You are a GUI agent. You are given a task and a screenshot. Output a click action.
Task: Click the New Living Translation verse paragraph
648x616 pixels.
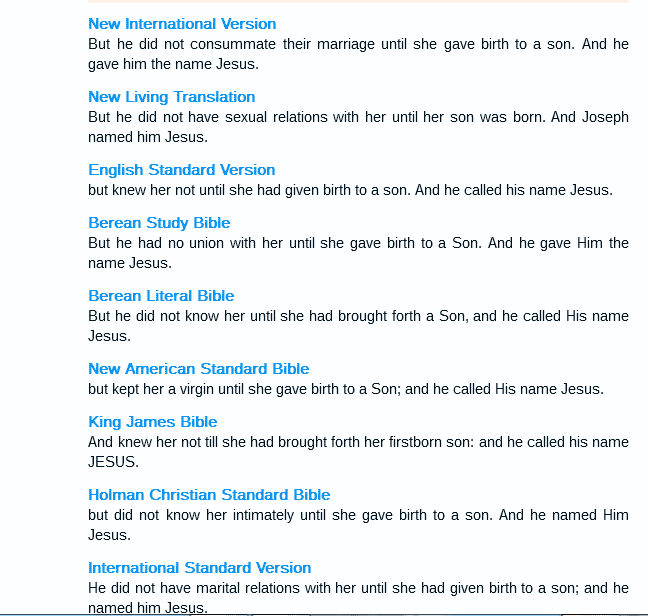pyautogui.click(x=358, y=127)
